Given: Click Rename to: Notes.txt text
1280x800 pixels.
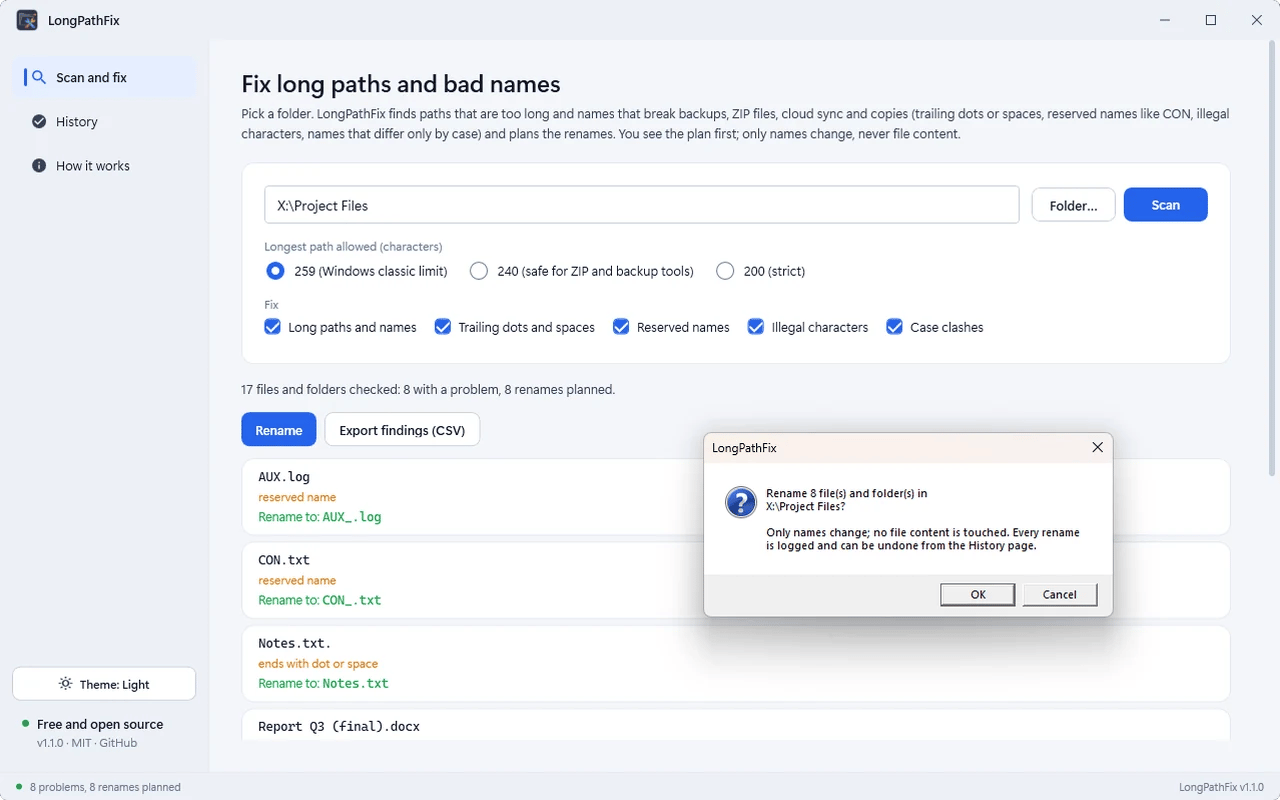Looking at the screenshot, I should click(323, 683).
